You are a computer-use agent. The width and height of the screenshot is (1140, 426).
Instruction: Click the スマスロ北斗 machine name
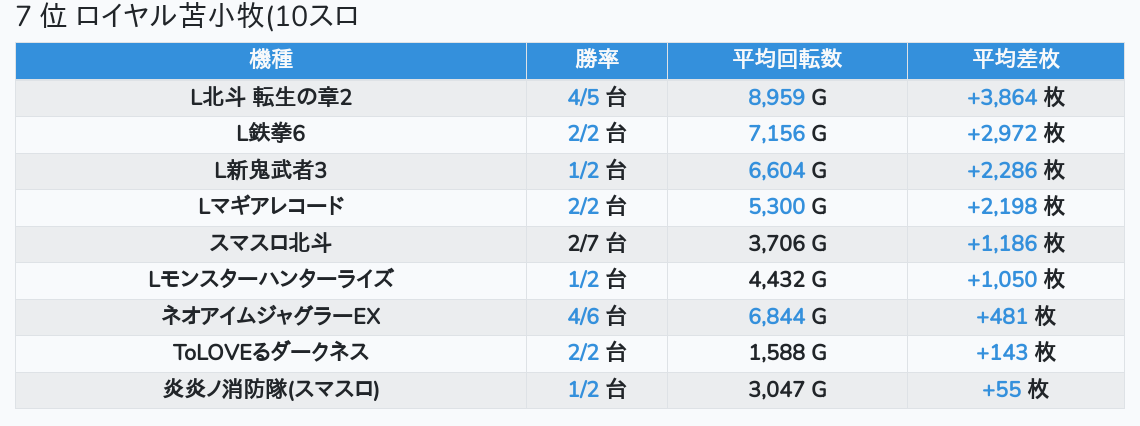click(x=271, y=243)
